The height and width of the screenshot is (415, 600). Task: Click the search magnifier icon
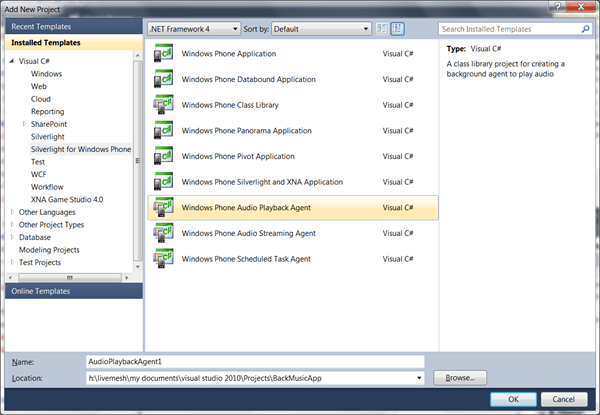pyautogui.click(x=585, y=29)
